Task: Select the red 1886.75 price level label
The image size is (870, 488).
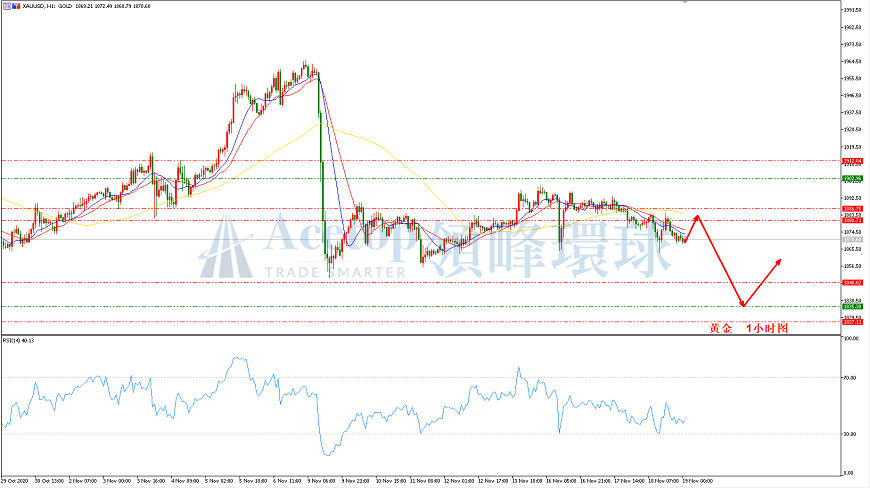Action: coord(853,209)
